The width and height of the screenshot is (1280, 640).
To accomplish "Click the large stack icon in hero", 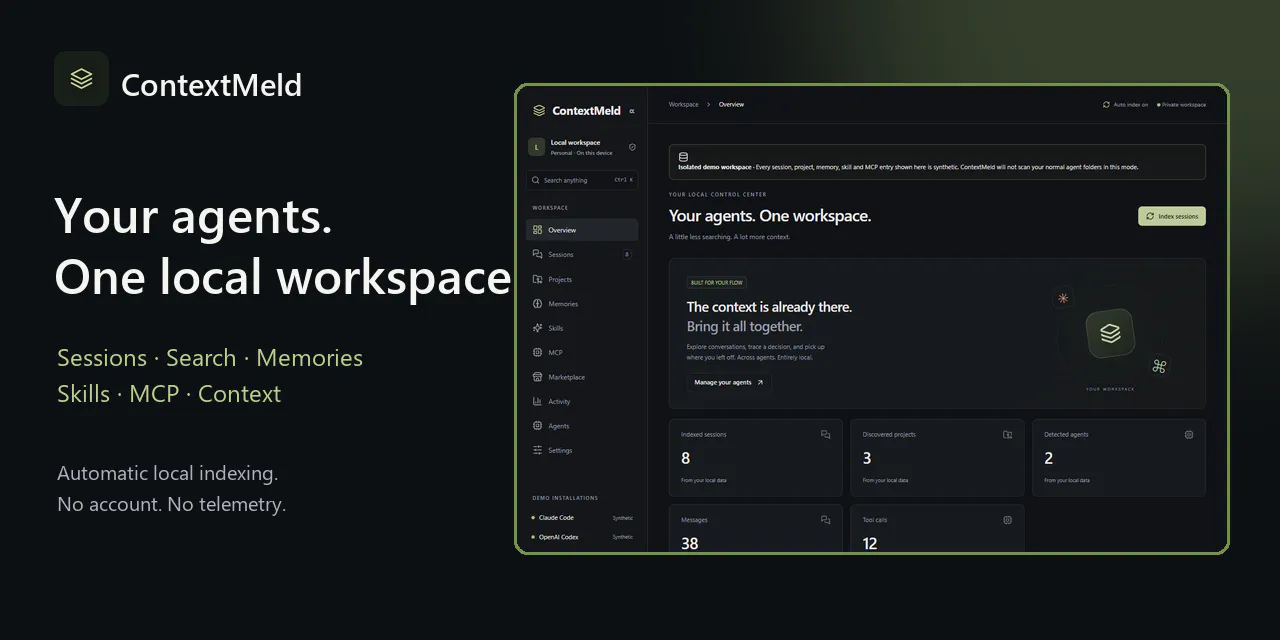I will (x=1110, y=334).
